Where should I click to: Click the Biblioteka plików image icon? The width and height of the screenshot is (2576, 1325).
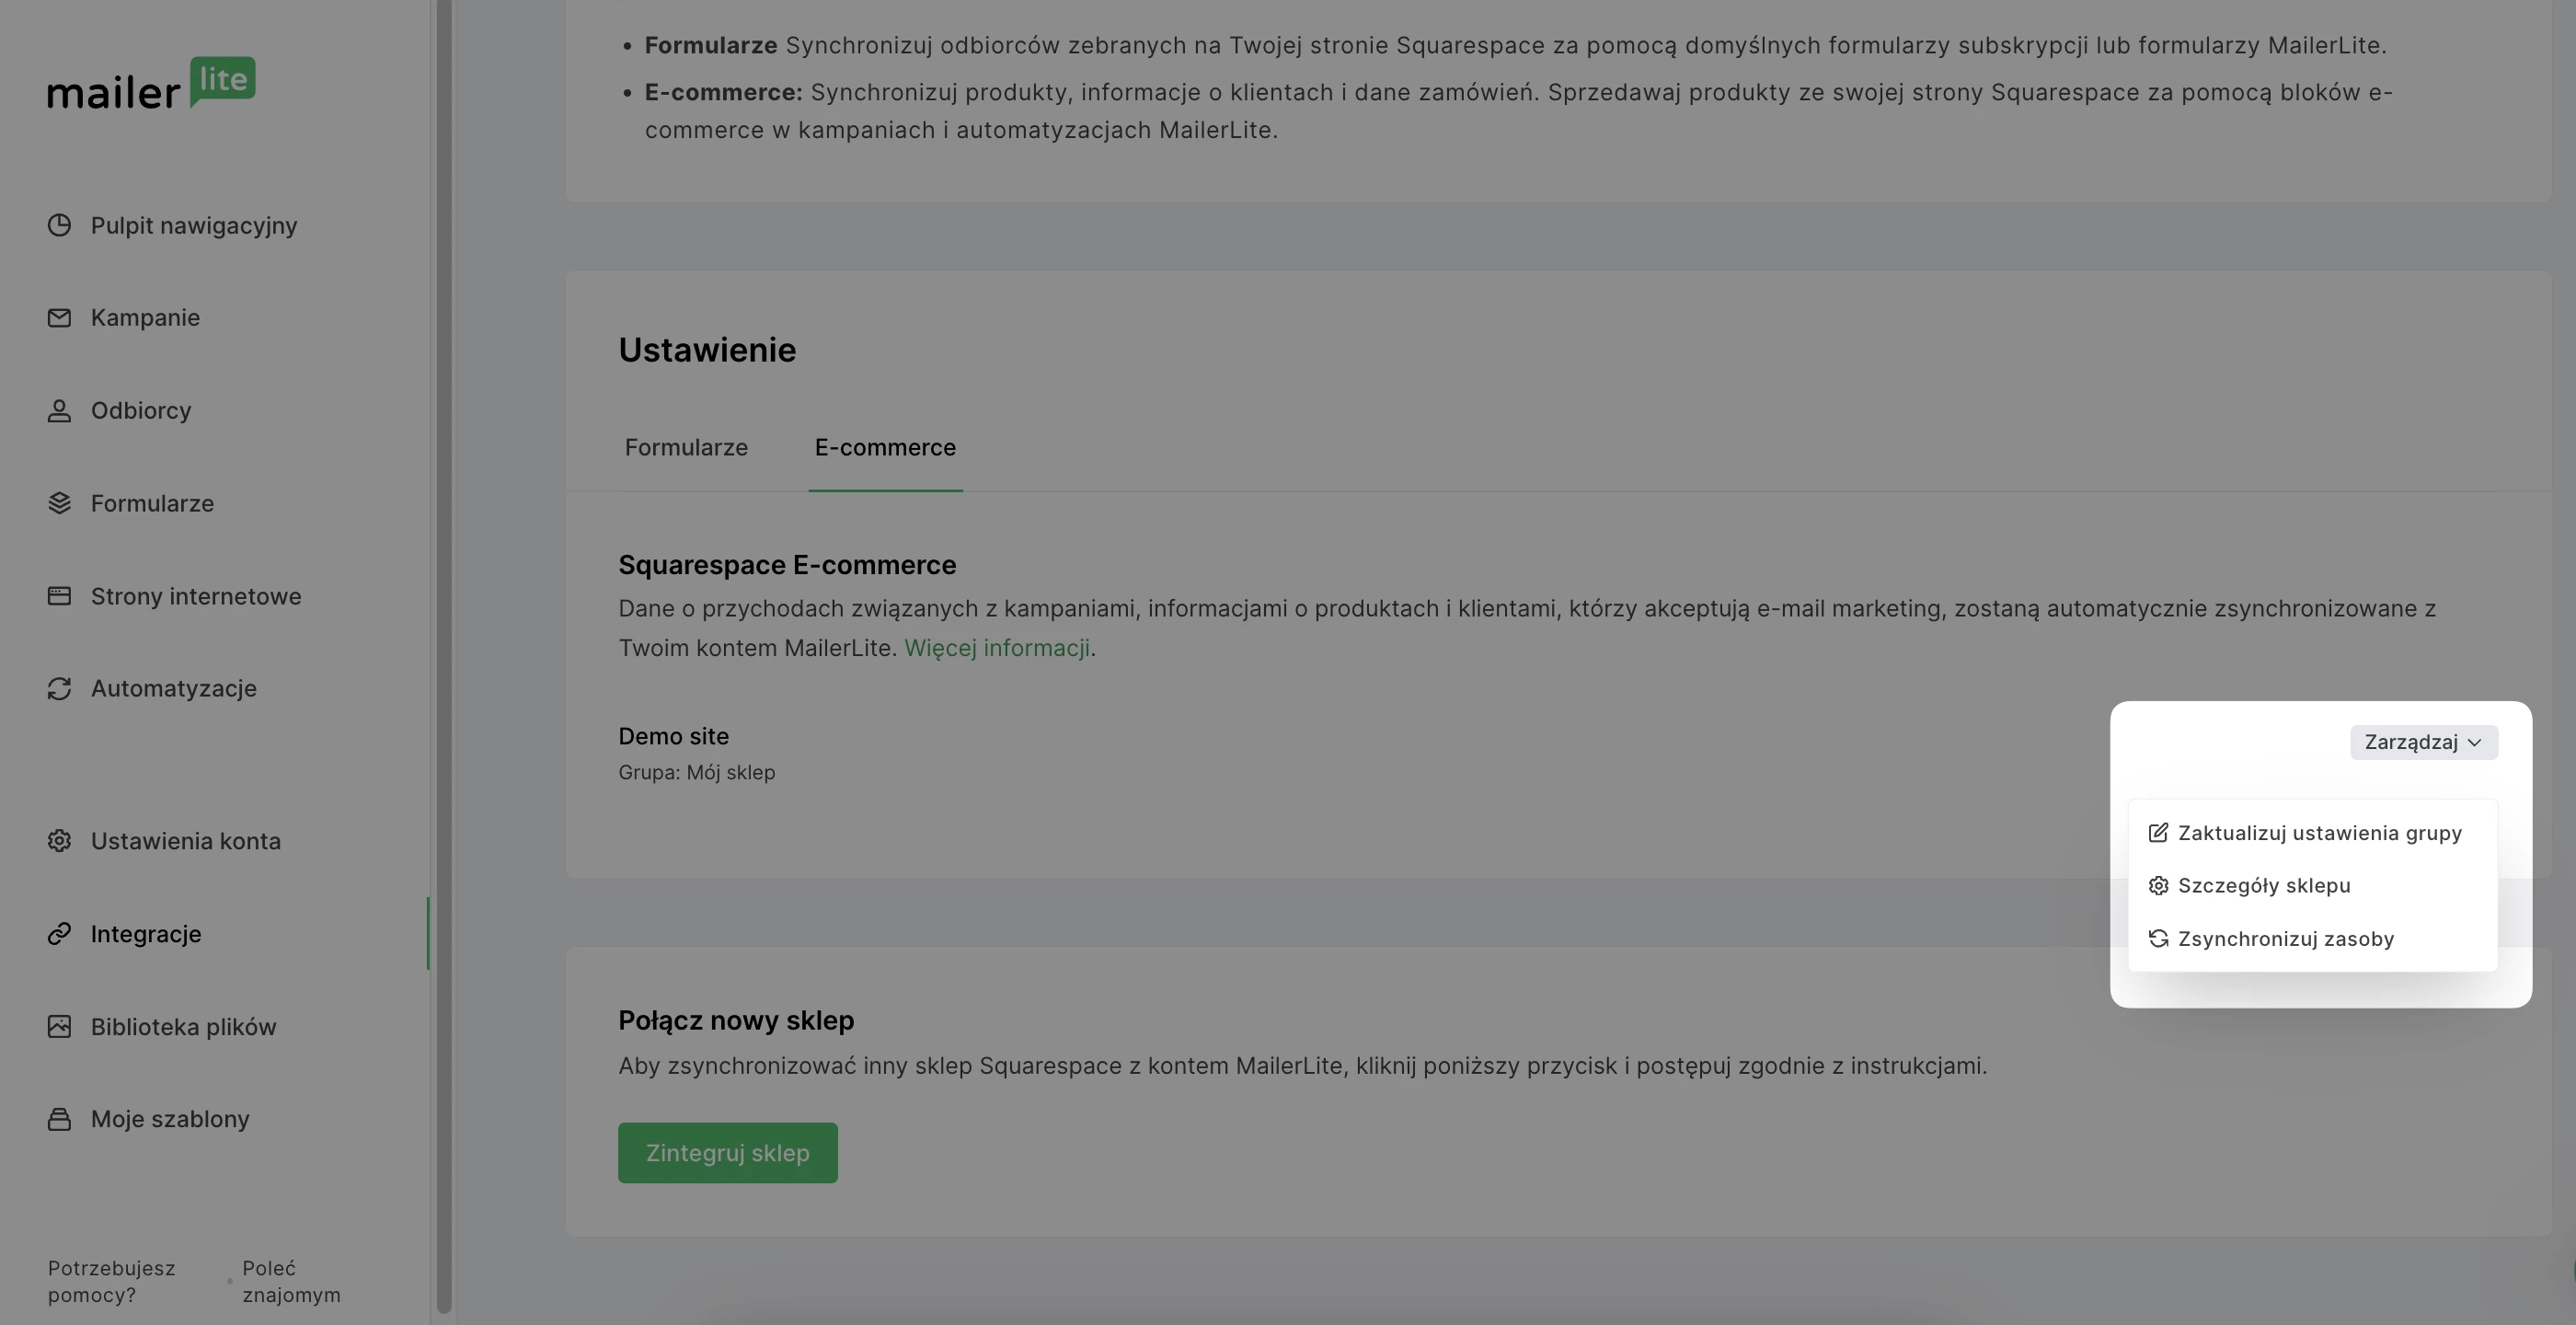(x=59, y=1027)
